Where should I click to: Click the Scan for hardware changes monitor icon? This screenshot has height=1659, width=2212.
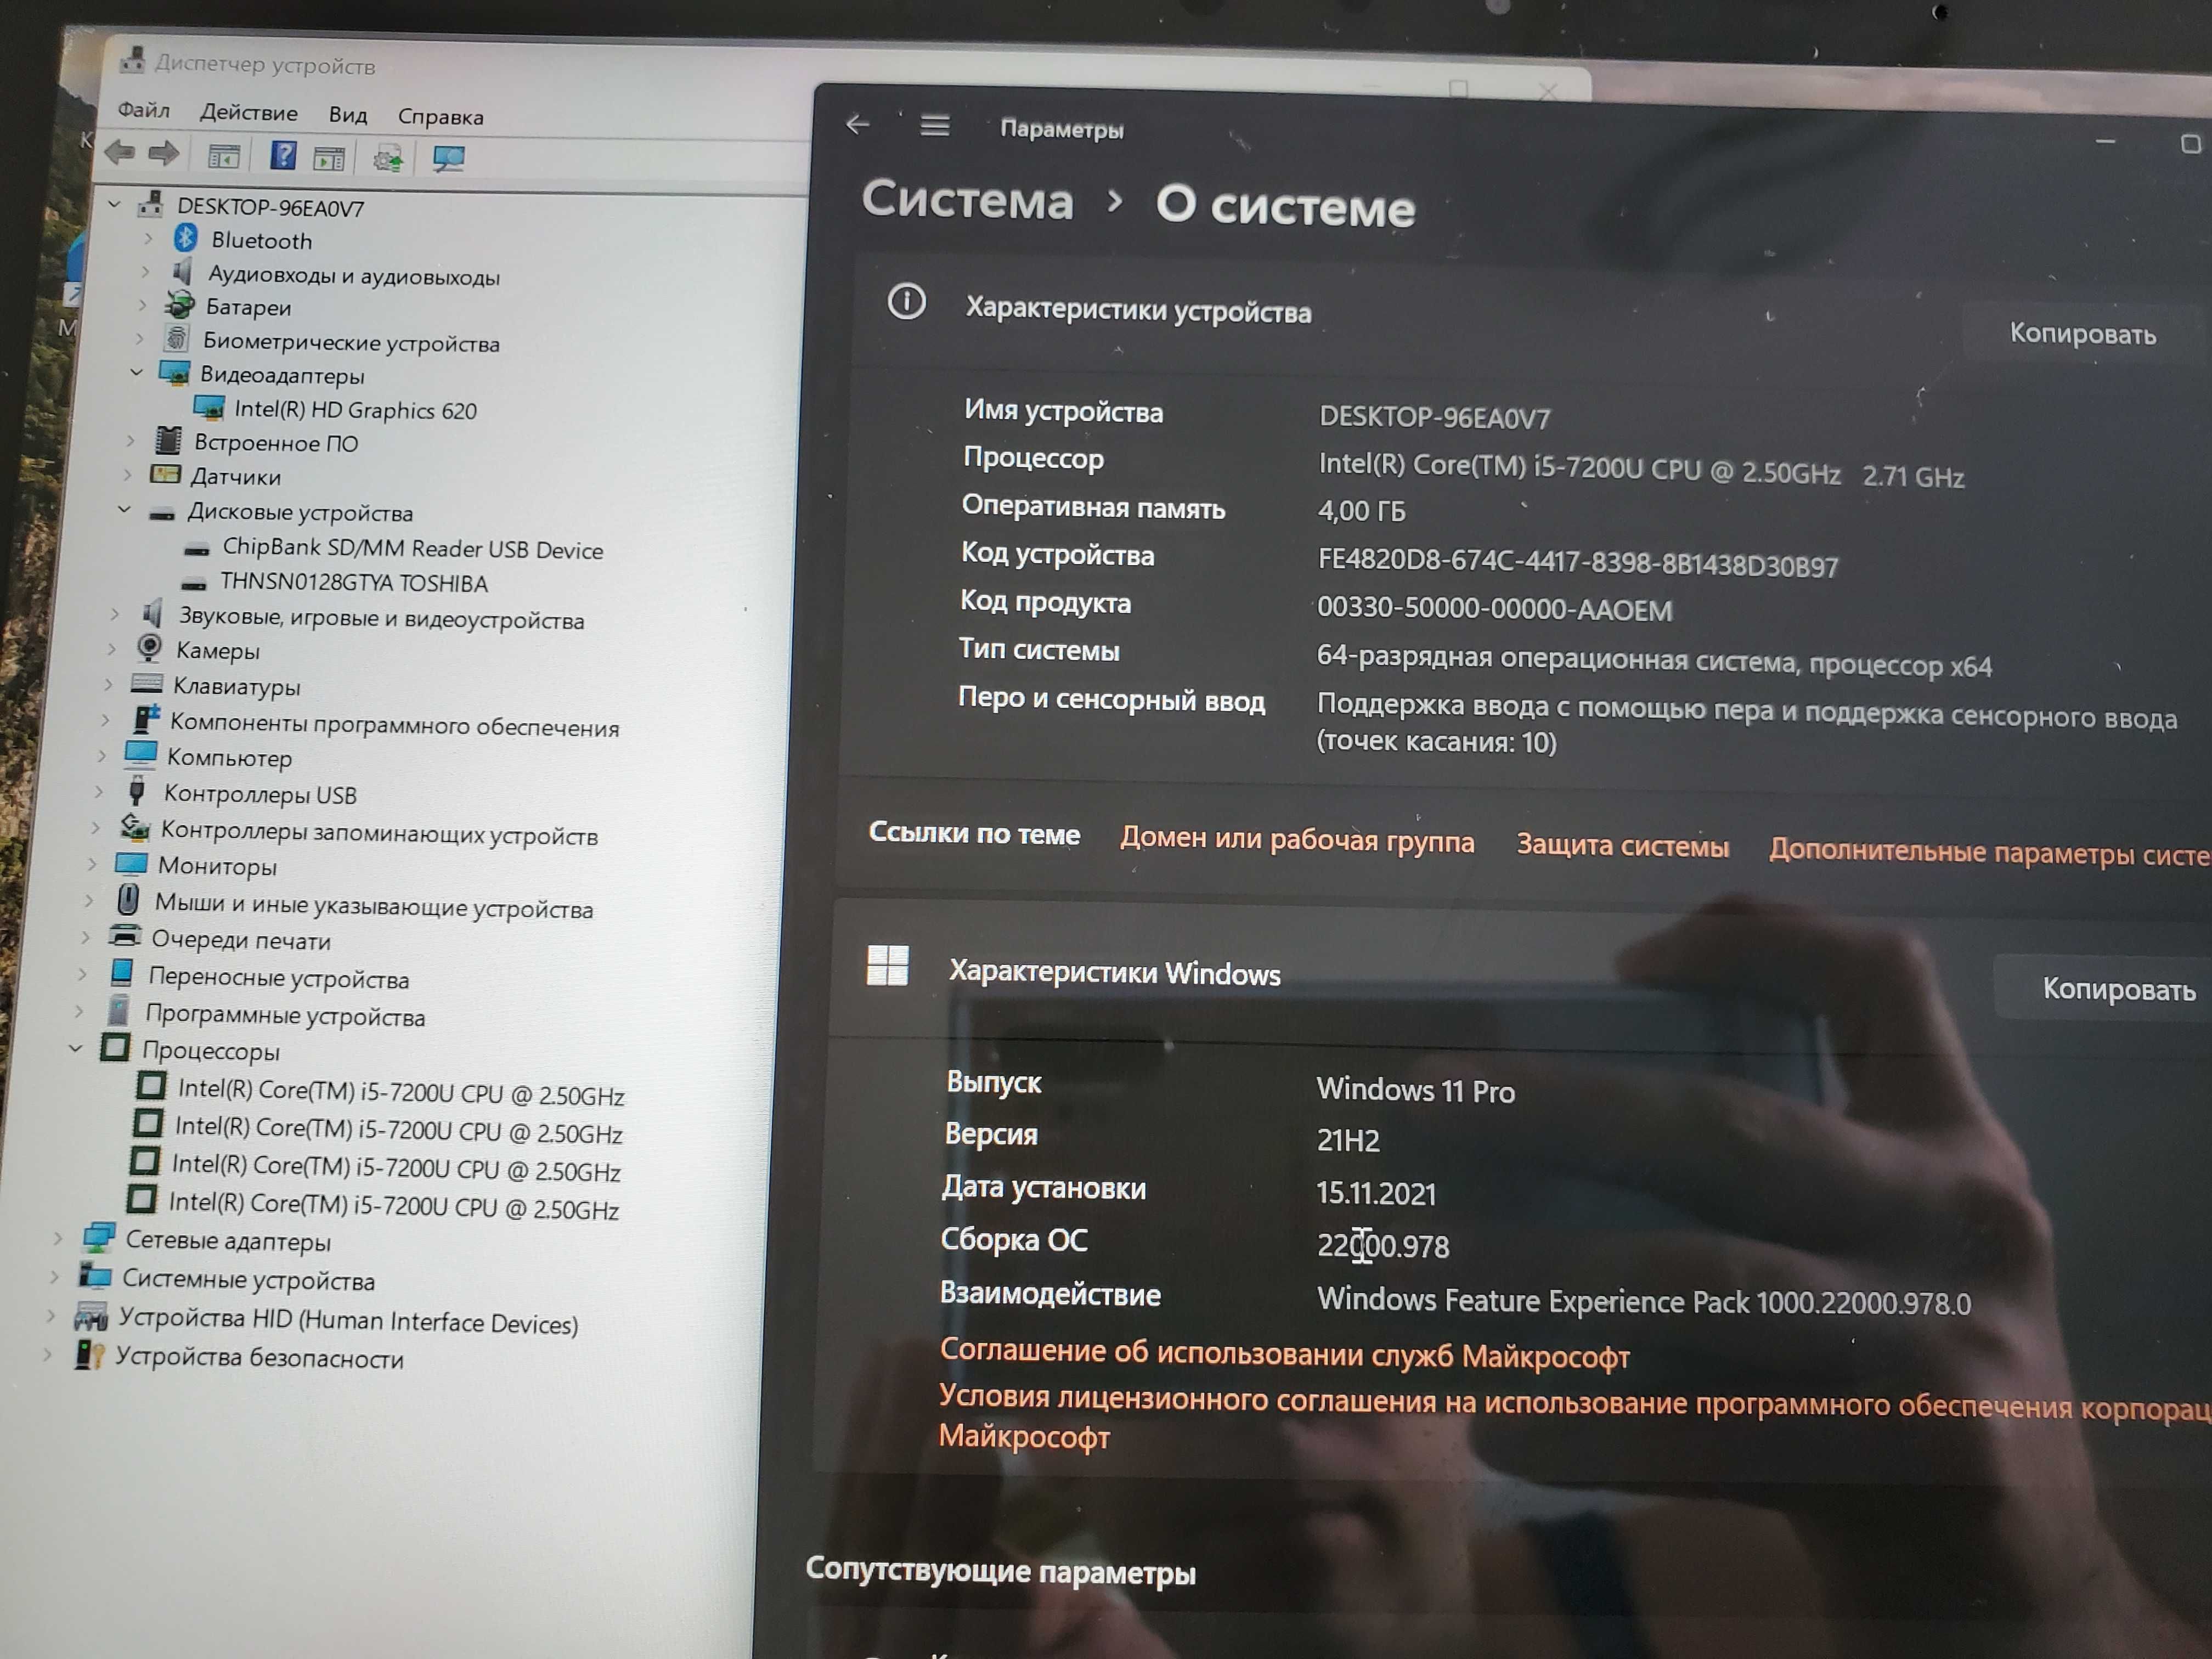coord(448,159)
